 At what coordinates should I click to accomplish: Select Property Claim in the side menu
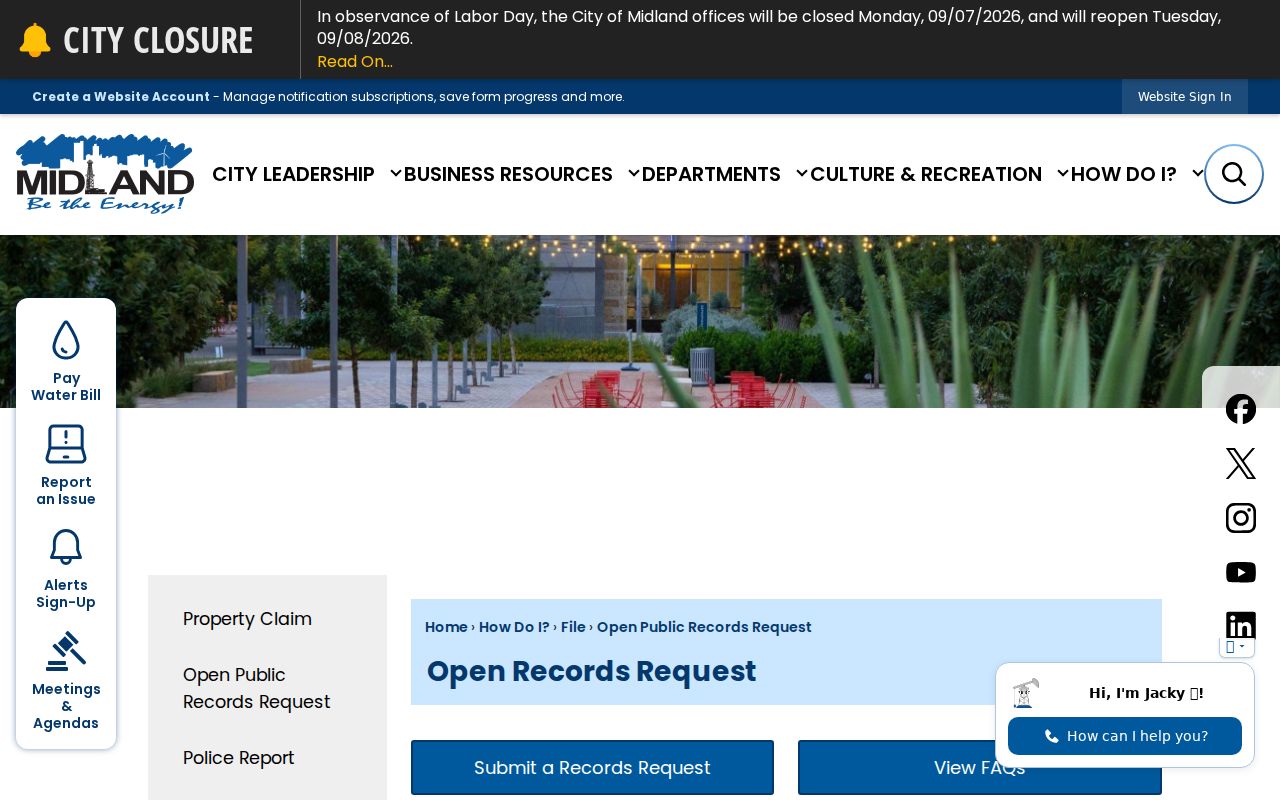click(247, 619)
